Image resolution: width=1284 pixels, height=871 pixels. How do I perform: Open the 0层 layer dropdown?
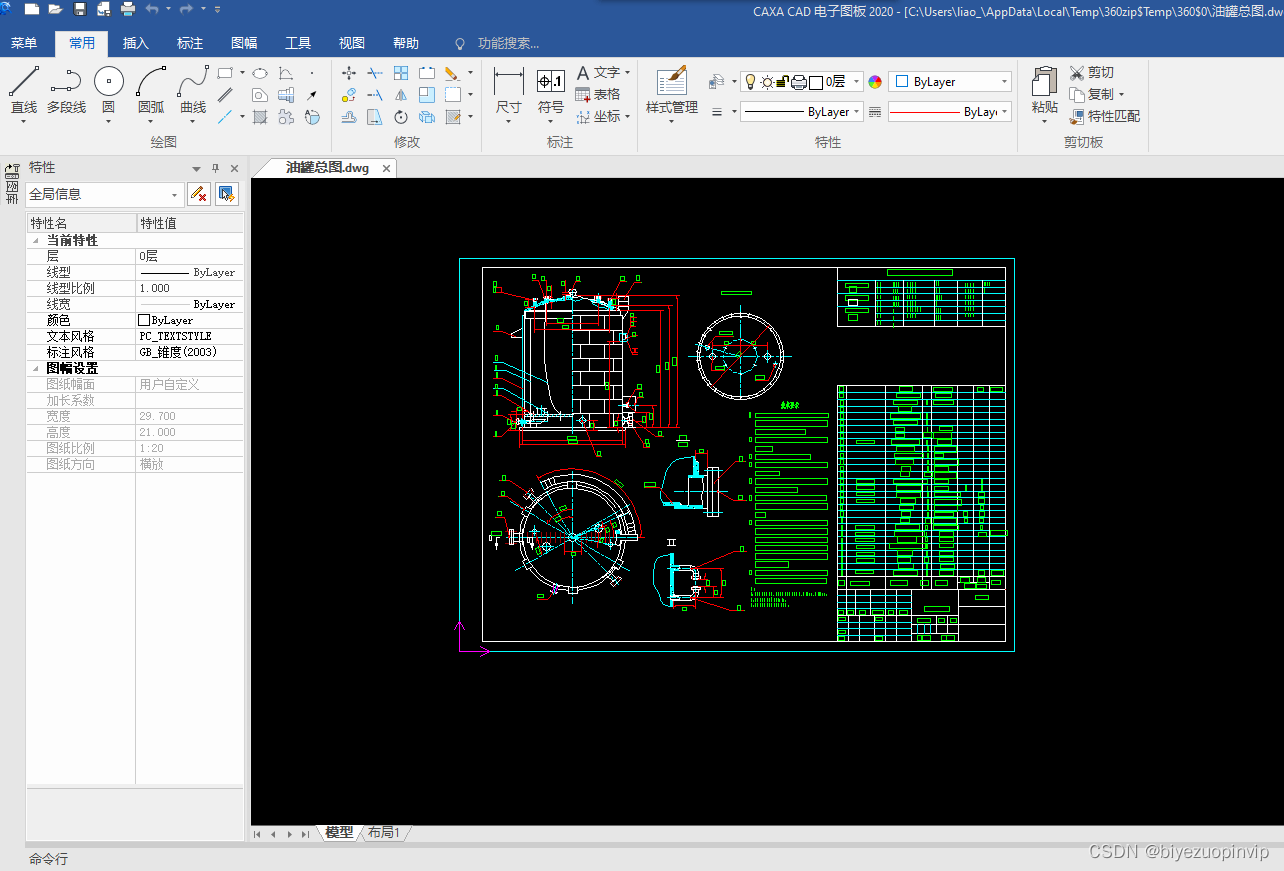856,82
